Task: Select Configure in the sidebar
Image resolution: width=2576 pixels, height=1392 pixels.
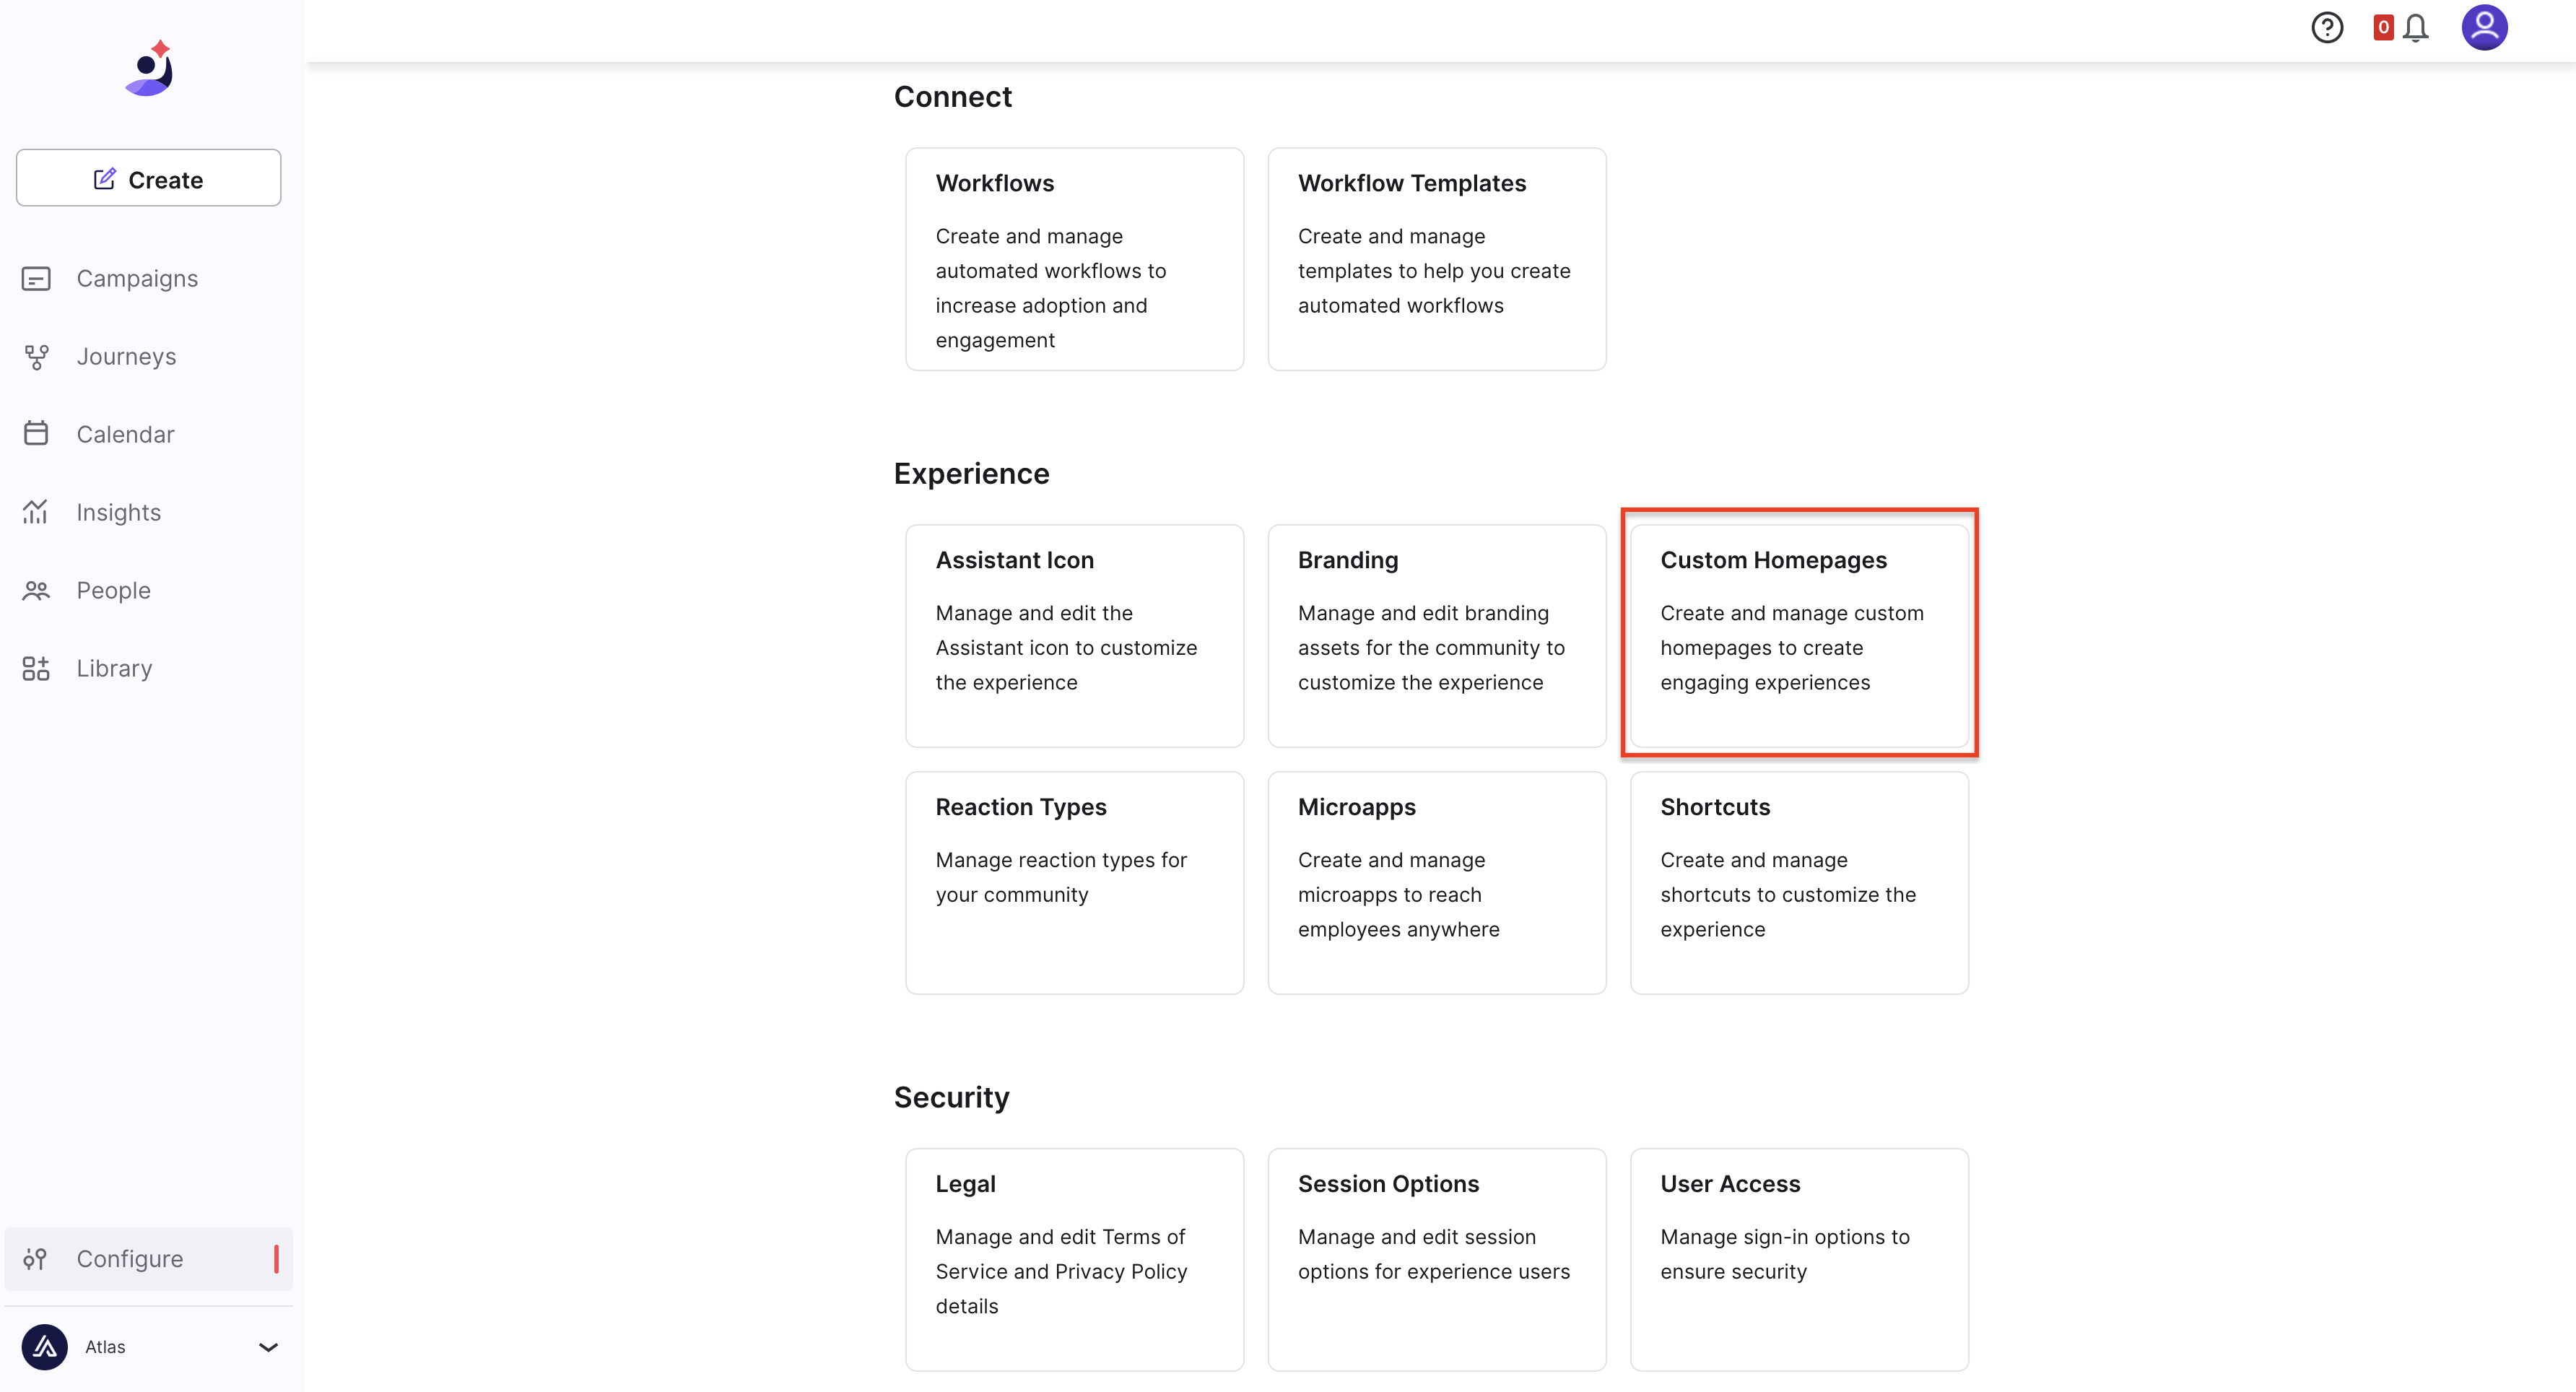Action: coord(148,1258)
